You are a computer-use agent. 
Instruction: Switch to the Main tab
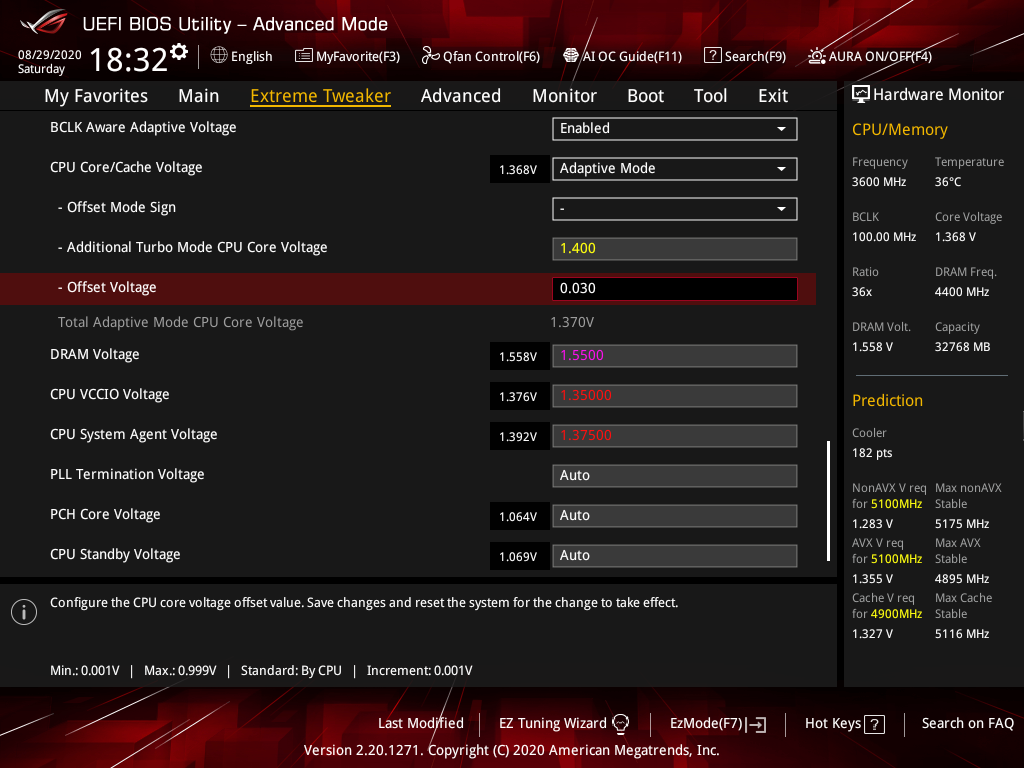click(x=199, y=96)
